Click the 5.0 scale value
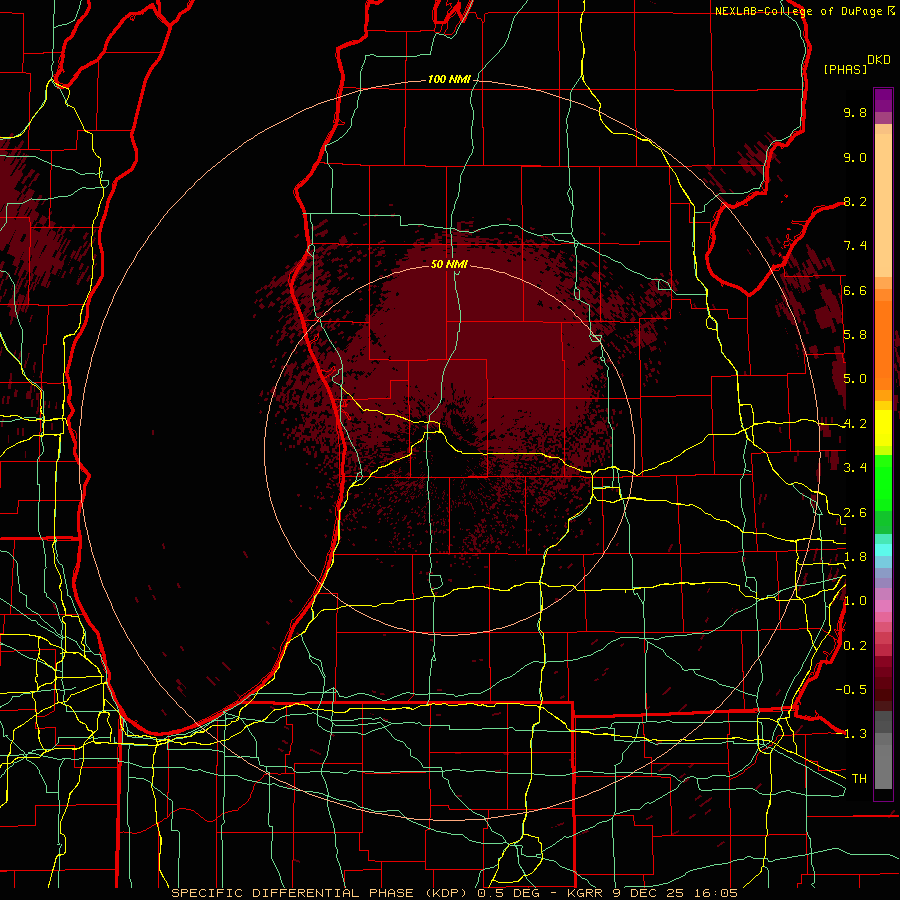 click(x=855, y=379)
